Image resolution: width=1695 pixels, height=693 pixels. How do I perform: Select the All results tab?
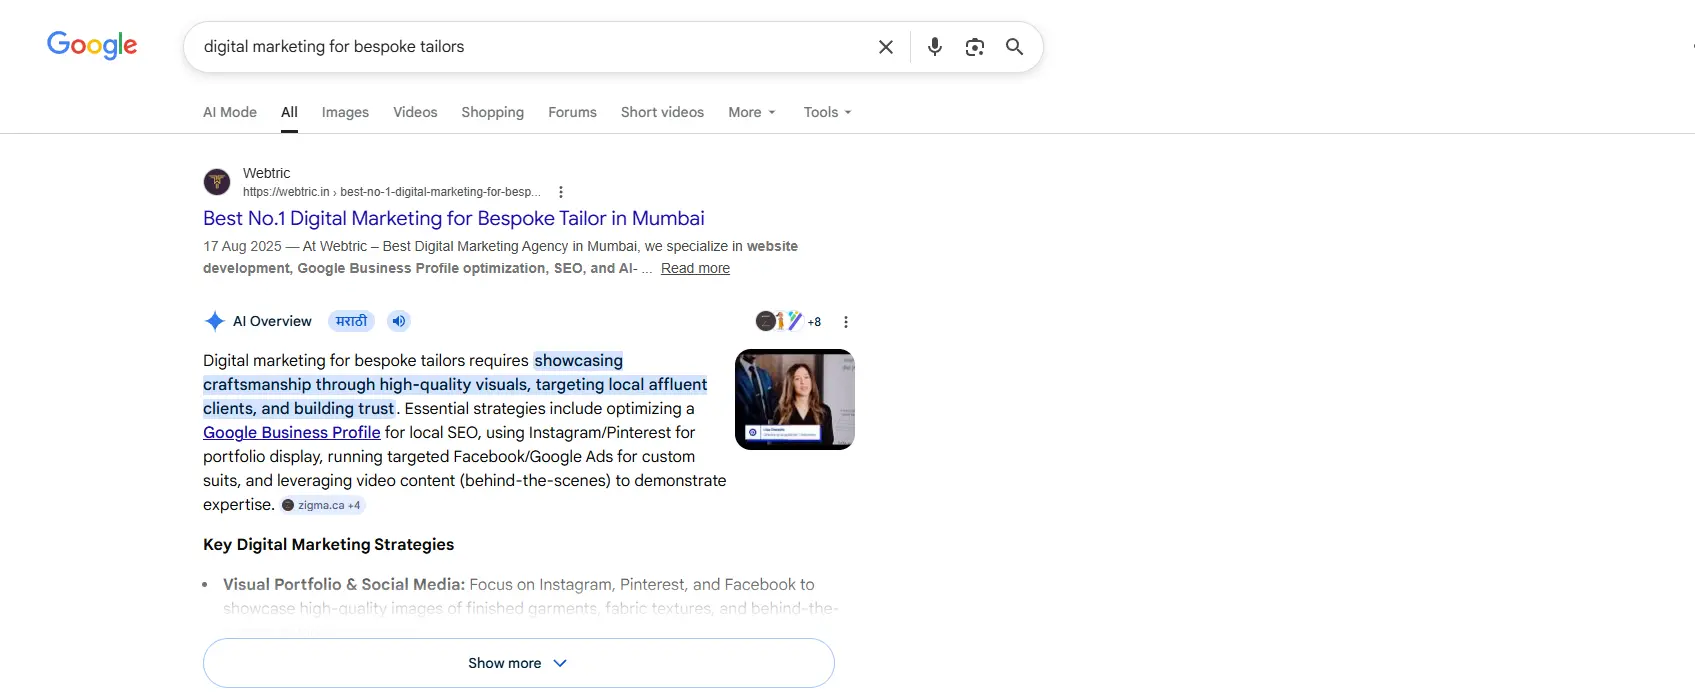[289, 112]
